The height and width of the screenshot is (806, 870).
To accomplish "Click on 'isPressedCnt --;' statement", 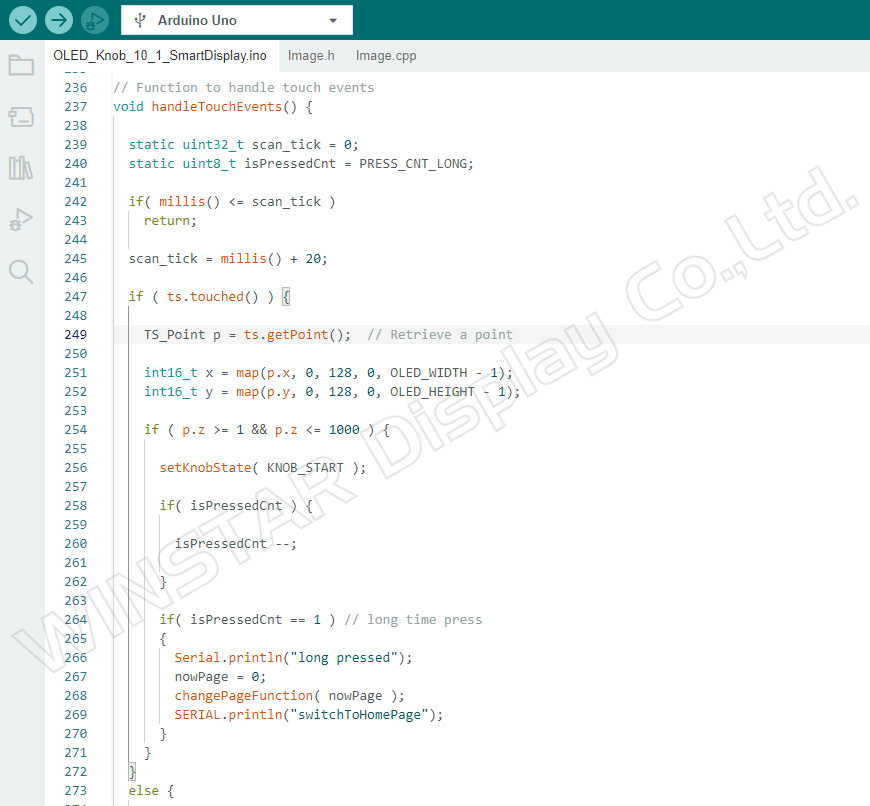I will coord(236,544).
